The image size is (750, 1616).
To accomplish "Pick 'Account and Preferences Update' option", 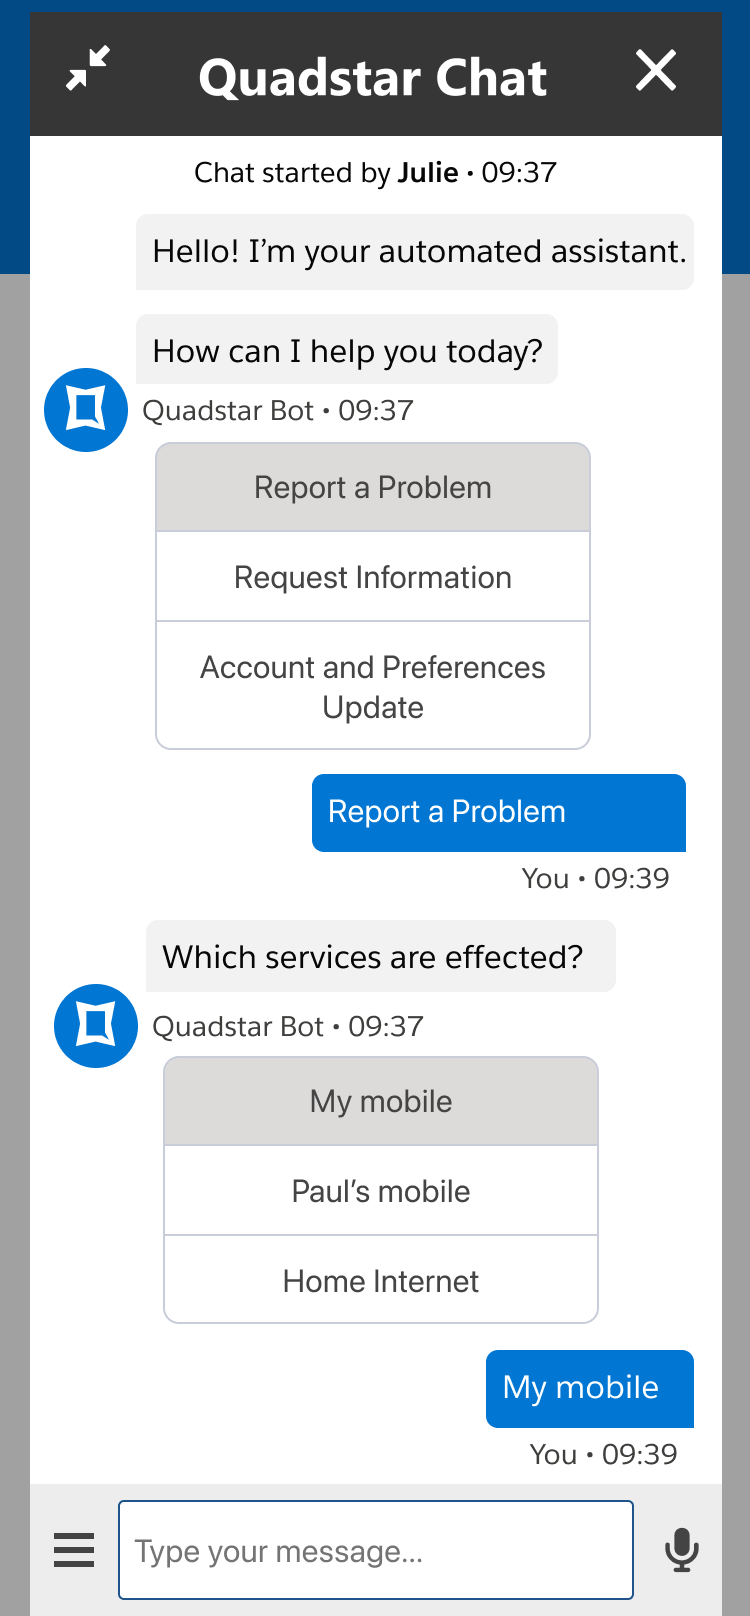I will (373, 686).
